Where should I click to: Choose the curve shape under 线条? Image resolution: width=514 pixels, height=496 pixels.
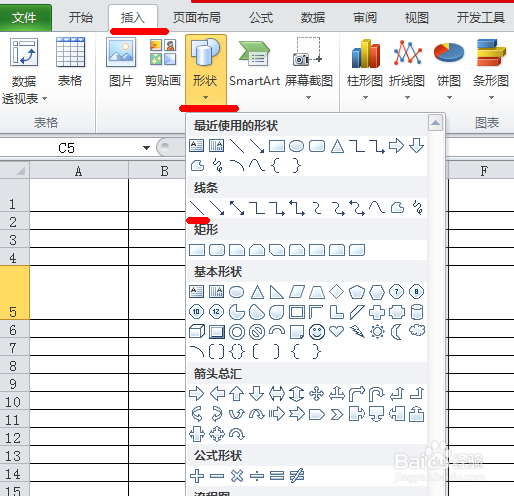(x=377, y=208)
